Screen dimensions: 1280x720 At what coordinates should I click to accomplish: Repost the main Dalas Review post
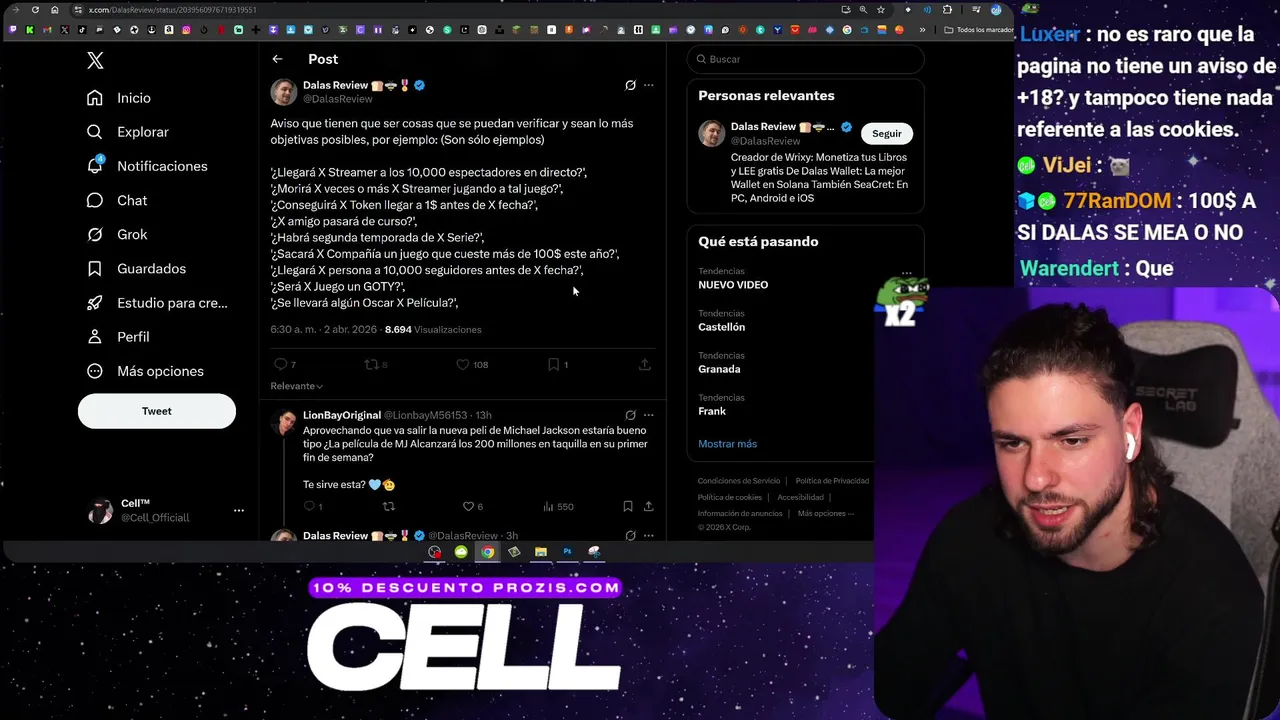[x=375, y=364]
